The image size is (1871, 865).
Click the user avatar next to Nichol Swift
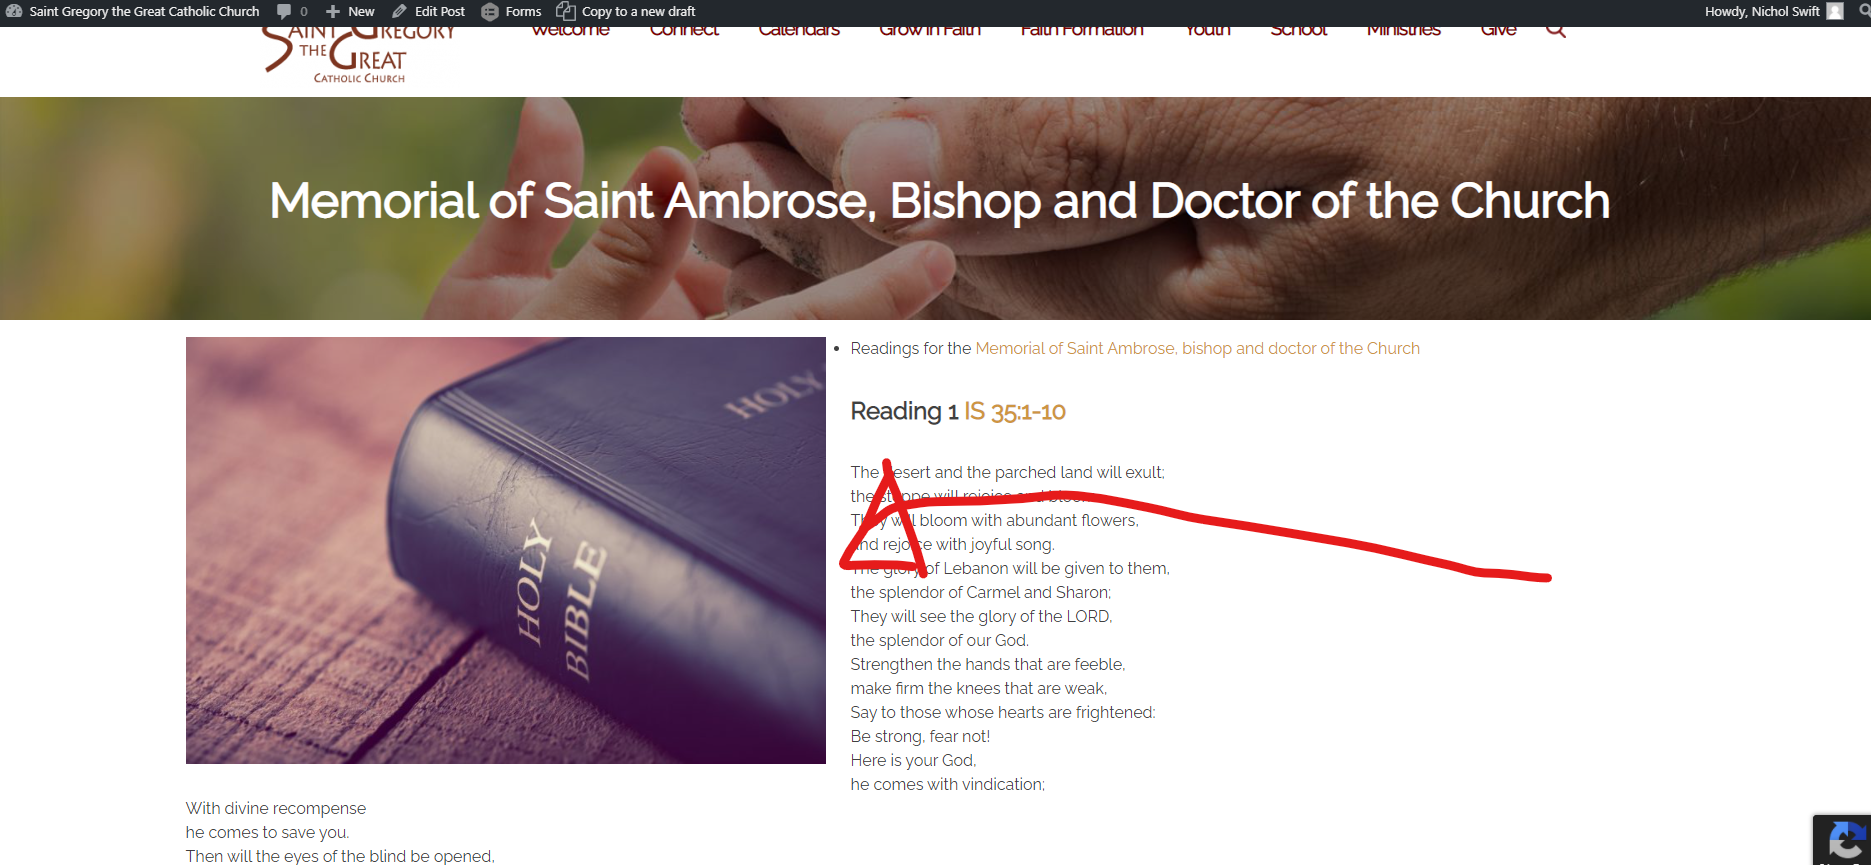pos(1835,12)
